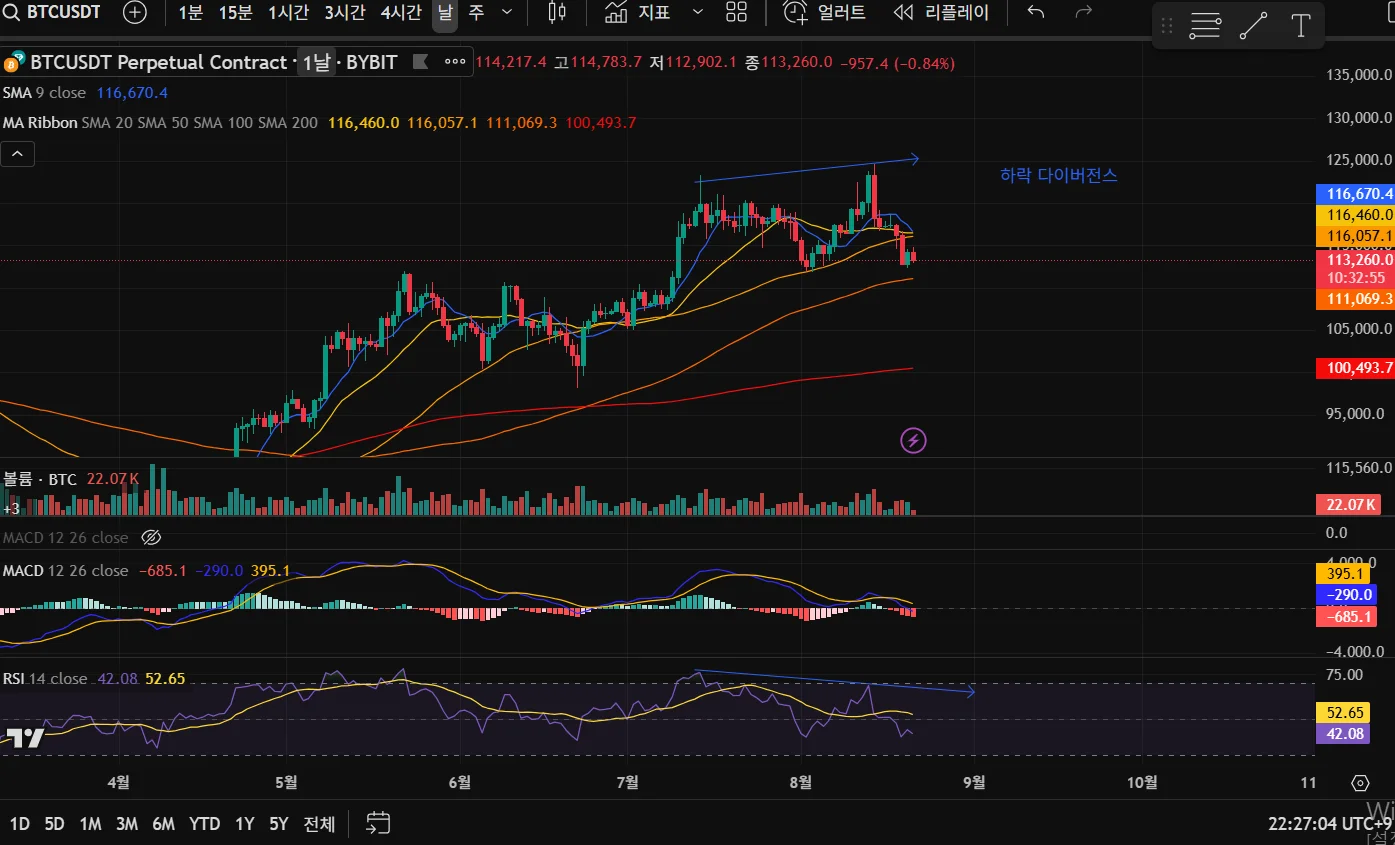Viewport: 1395px width, 845px height.
Task: Switch to the 1시간 timeframe
Action: tap(289, 13)
